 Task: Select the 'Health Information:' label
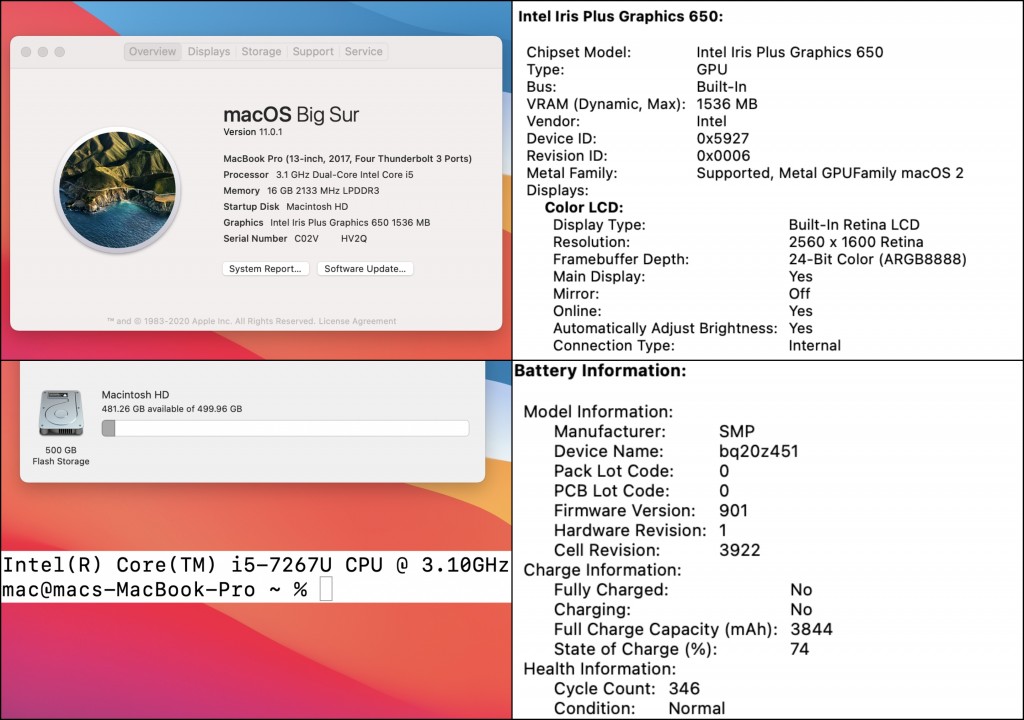pos(600,669)
